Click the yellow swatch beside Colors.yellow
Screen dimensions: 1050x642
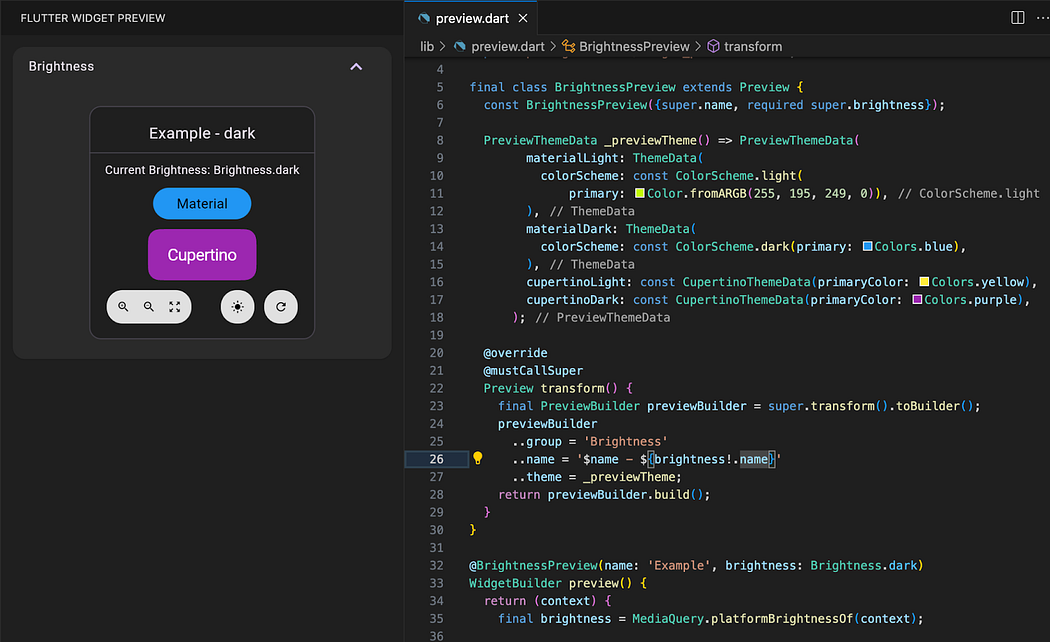(924, 281)
